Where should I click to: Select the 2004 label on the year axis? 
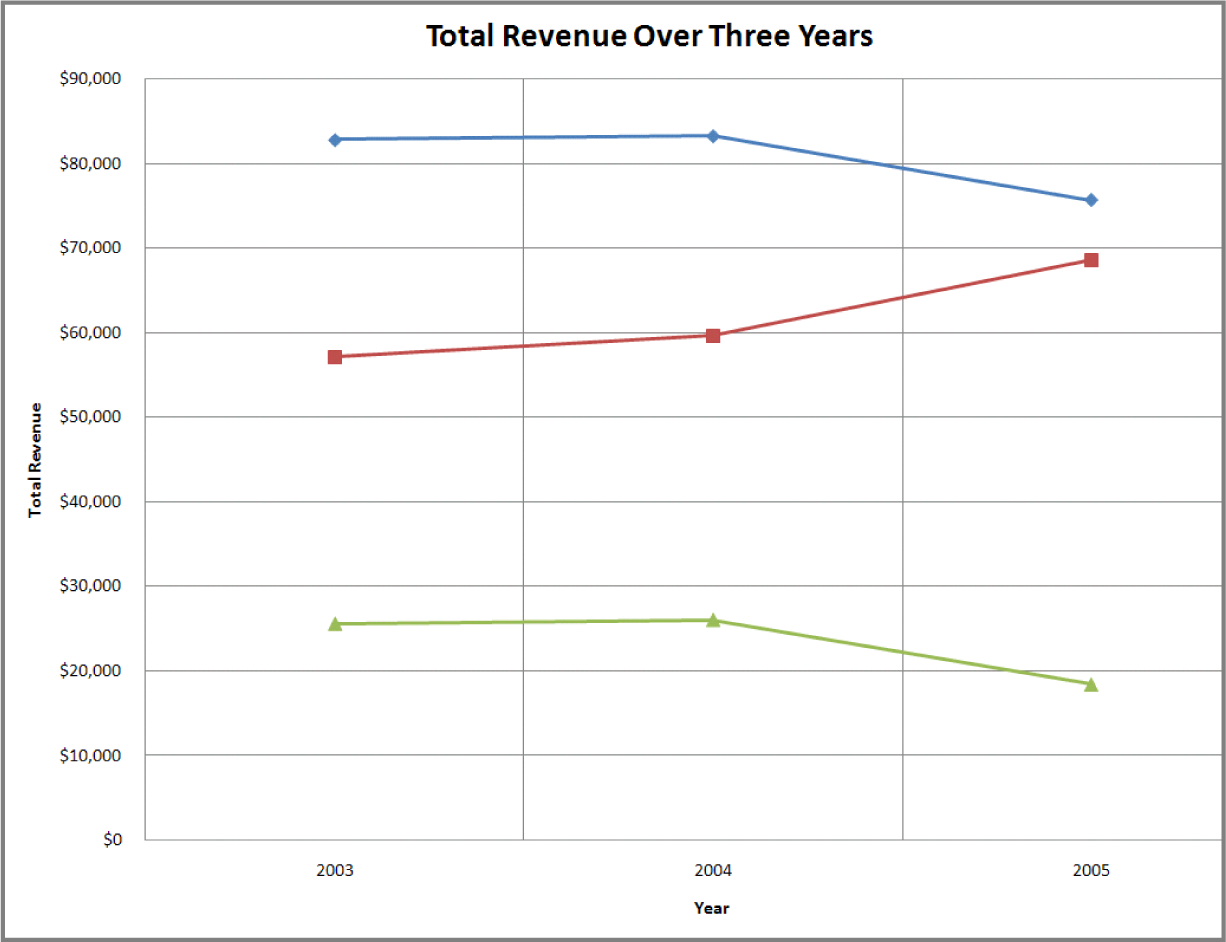[713, 870]
